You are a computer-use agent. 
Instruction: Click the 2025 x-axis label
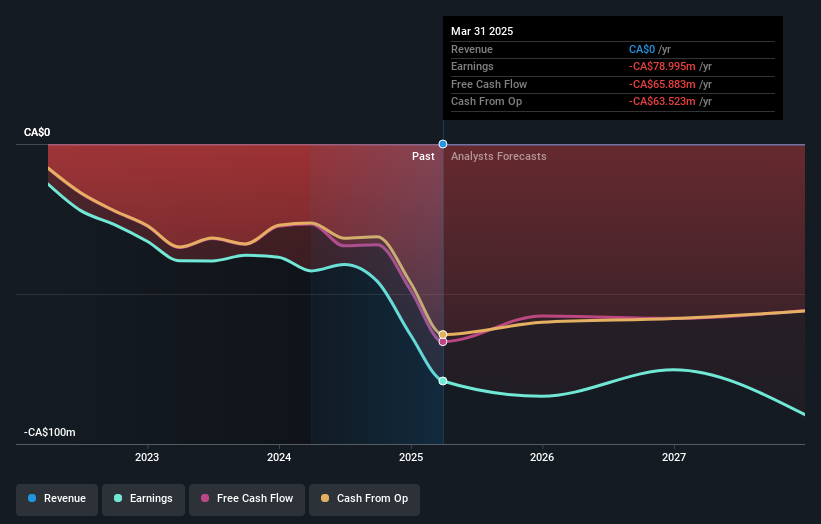pos(411,458)
